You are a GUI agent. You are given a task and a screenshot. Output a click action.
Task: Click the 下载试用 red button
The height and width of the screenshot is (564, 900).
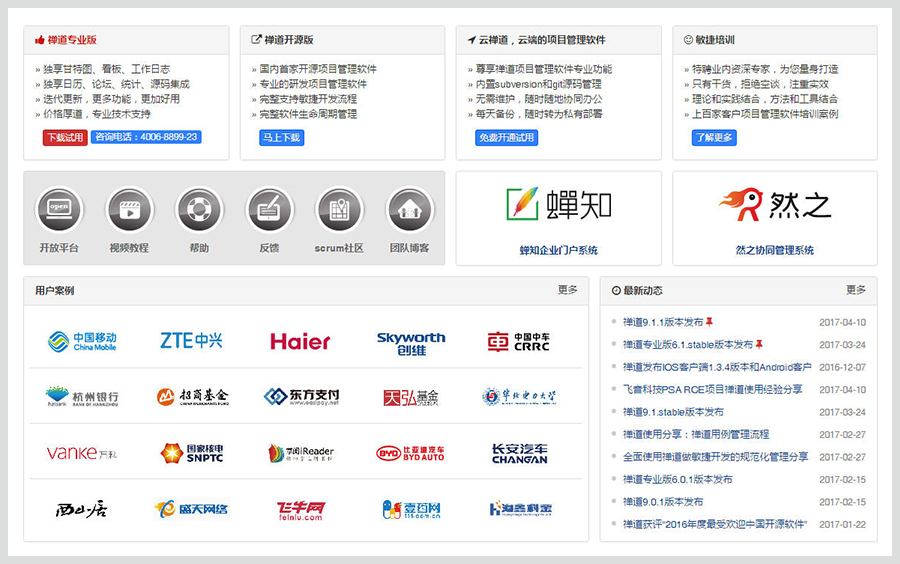pyautogui.click(x=65, y=138)
